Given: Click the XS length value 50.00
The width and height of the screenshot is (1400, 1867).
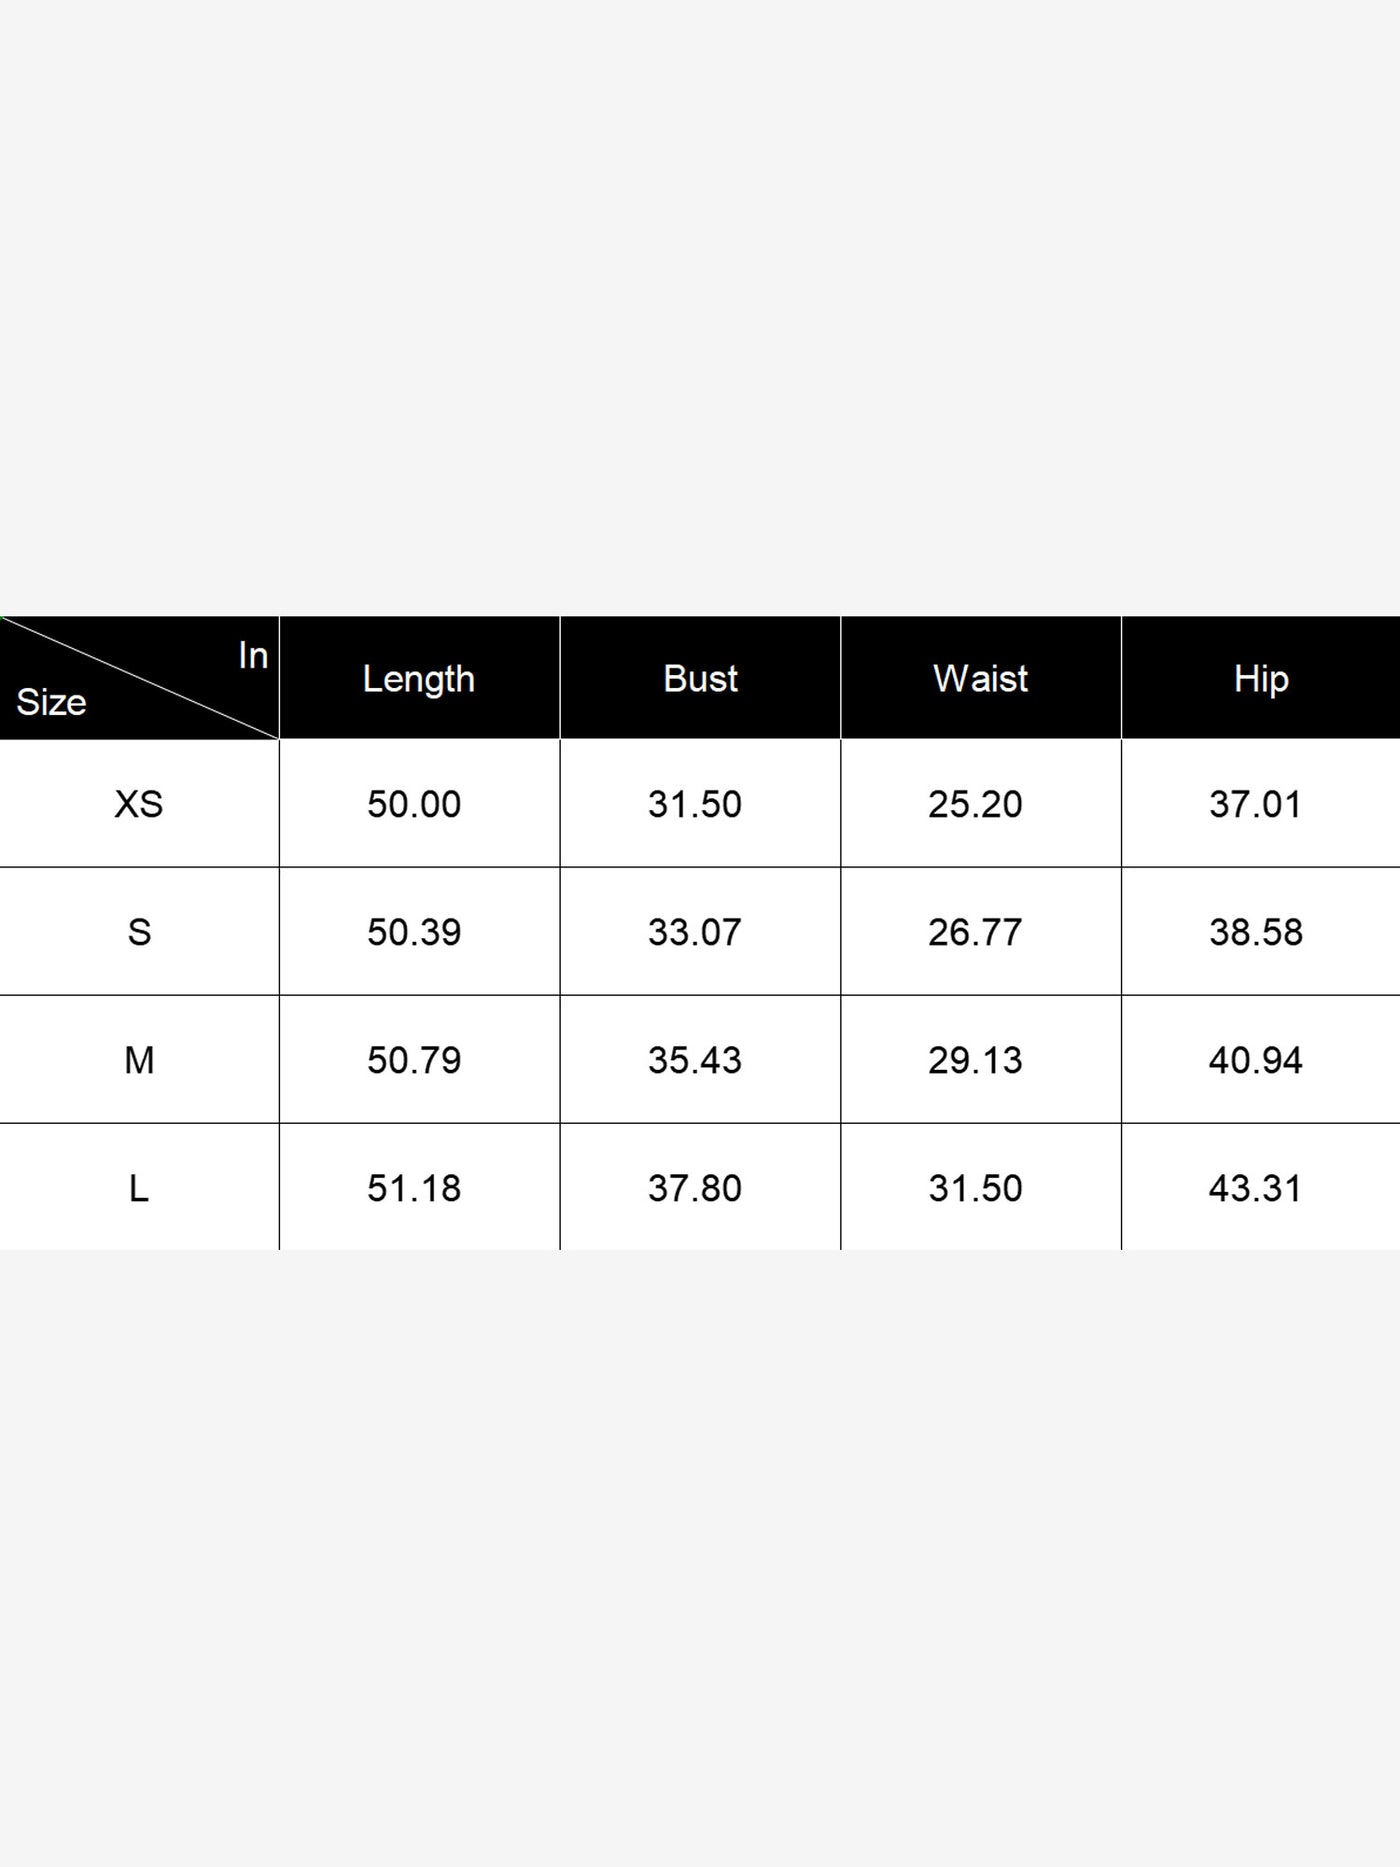Looking at the screenshot, I should tap(414, 804).
